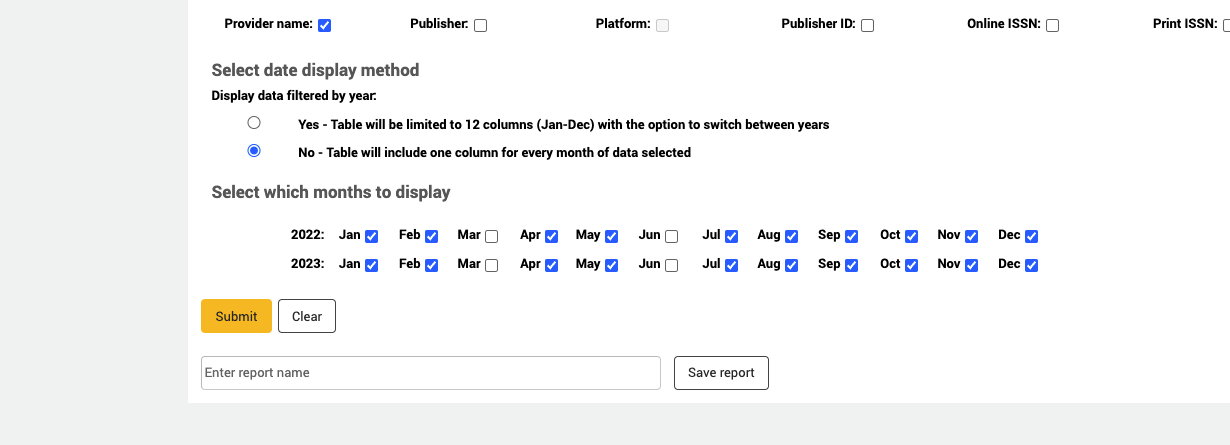Focus the Enter report name field
Image resolution: width=1230 pixels, height=445 pixels.
point(430,372)
